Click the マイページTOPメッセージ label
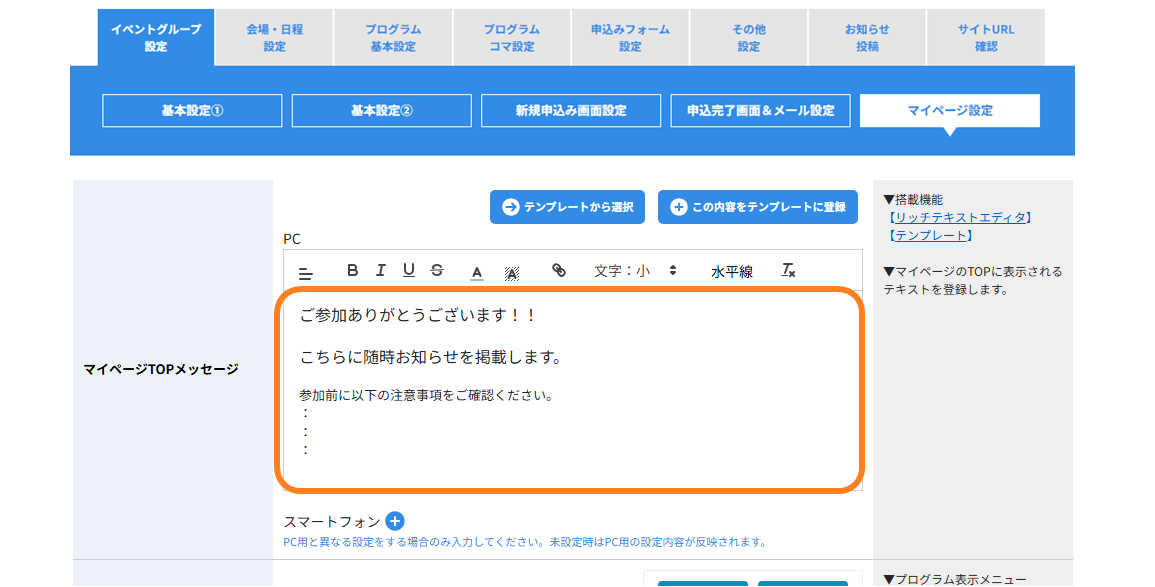The image size is (1155, 587). coord(161,369)
